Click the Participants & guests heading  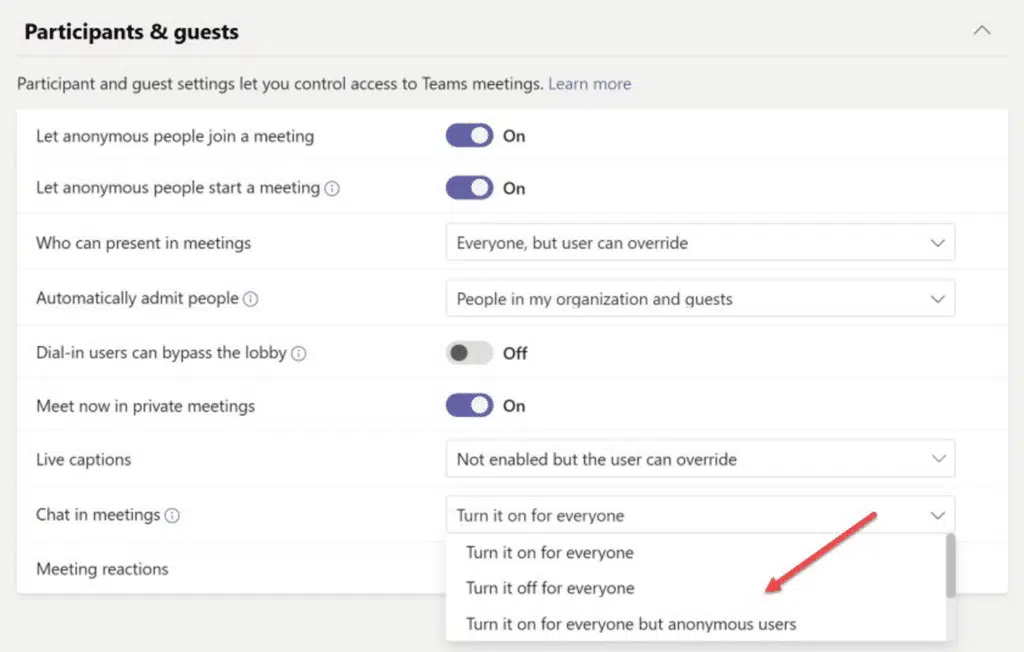tap(131, 31)
